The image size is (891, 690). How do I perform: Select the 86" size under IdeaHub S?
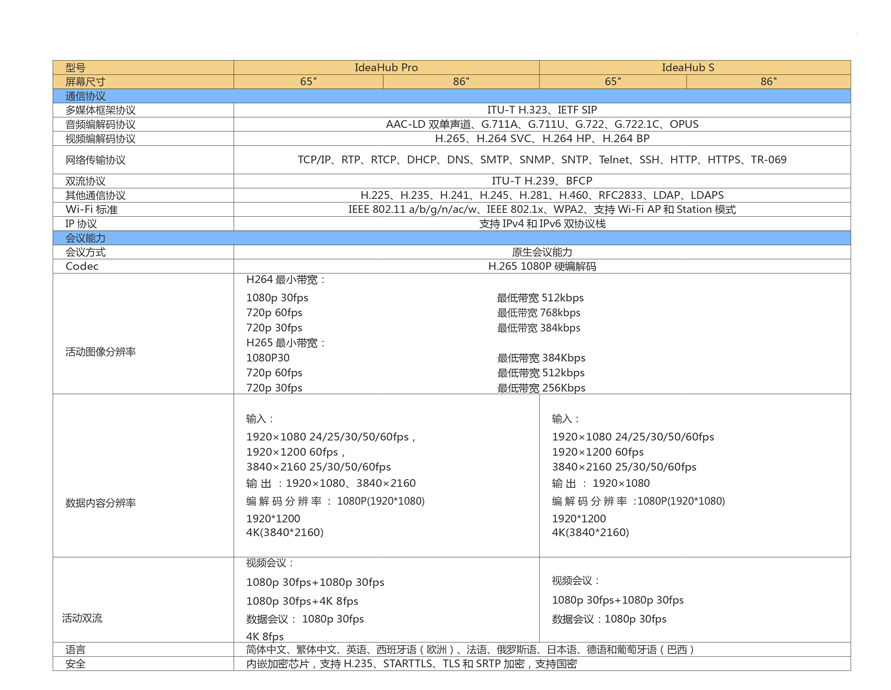(768, 82)
